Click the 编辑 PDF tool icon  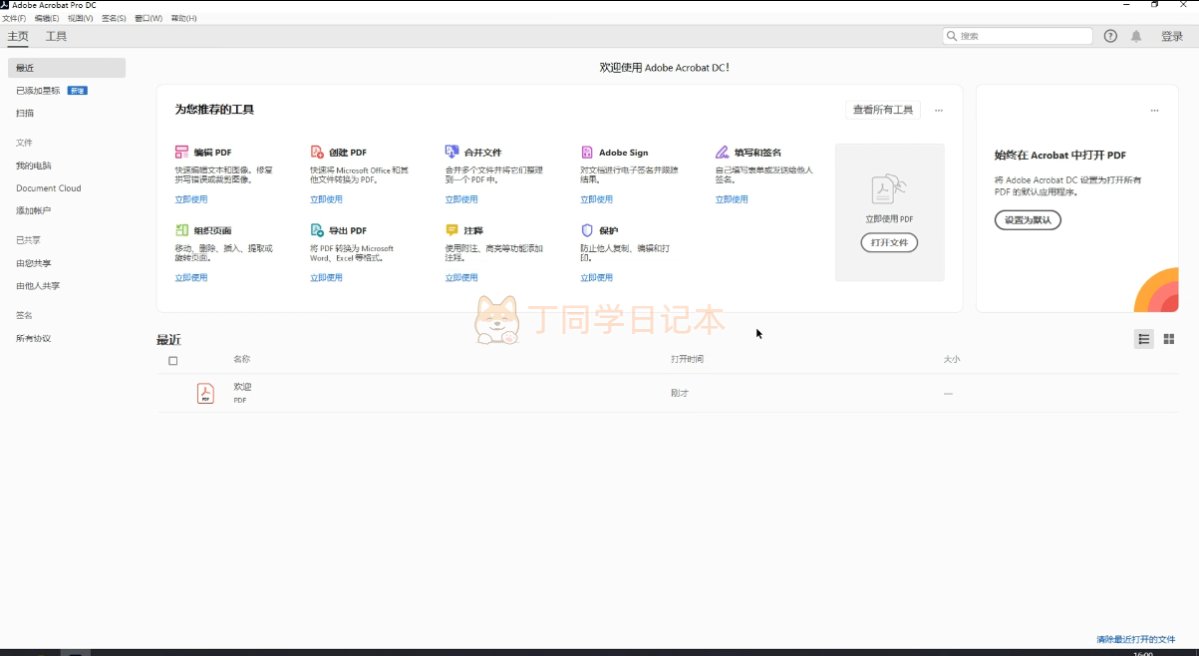[x=181, y=152]
